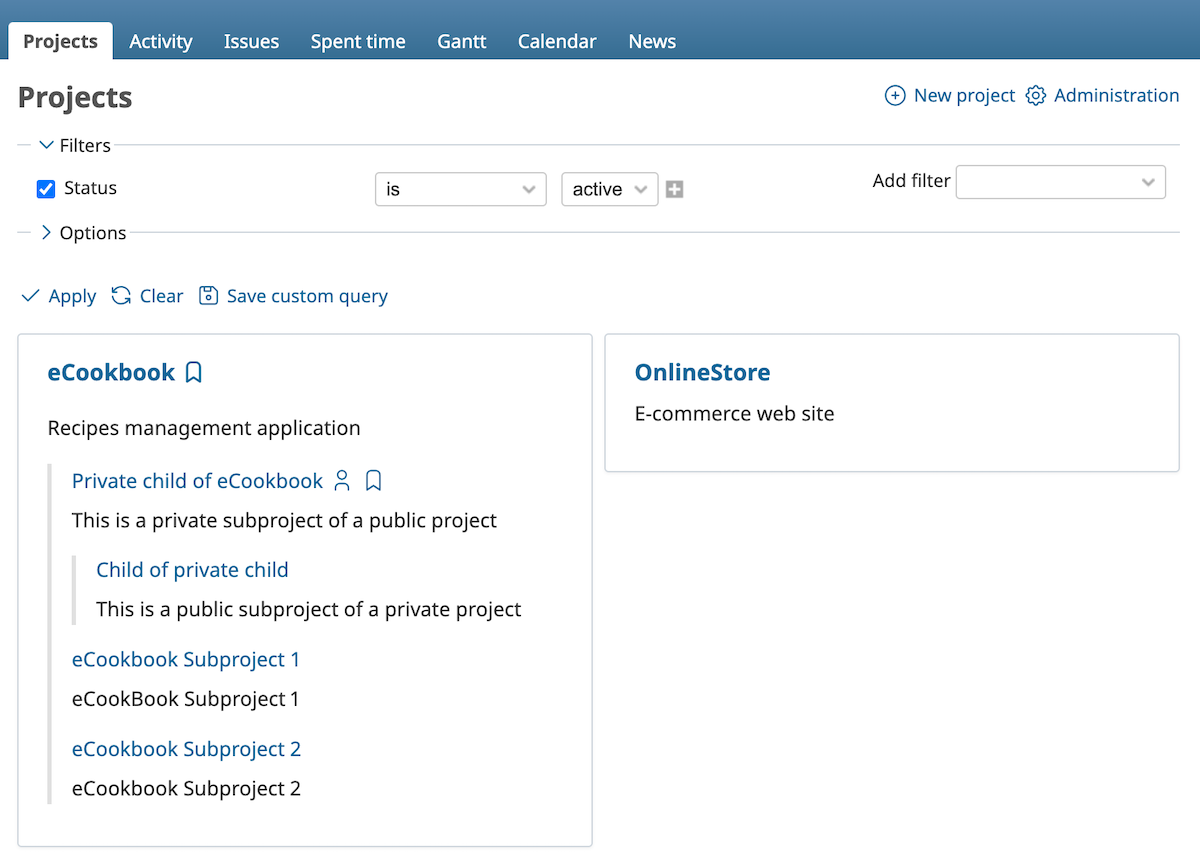Switch to the Calendar tab

pos(556,41)
